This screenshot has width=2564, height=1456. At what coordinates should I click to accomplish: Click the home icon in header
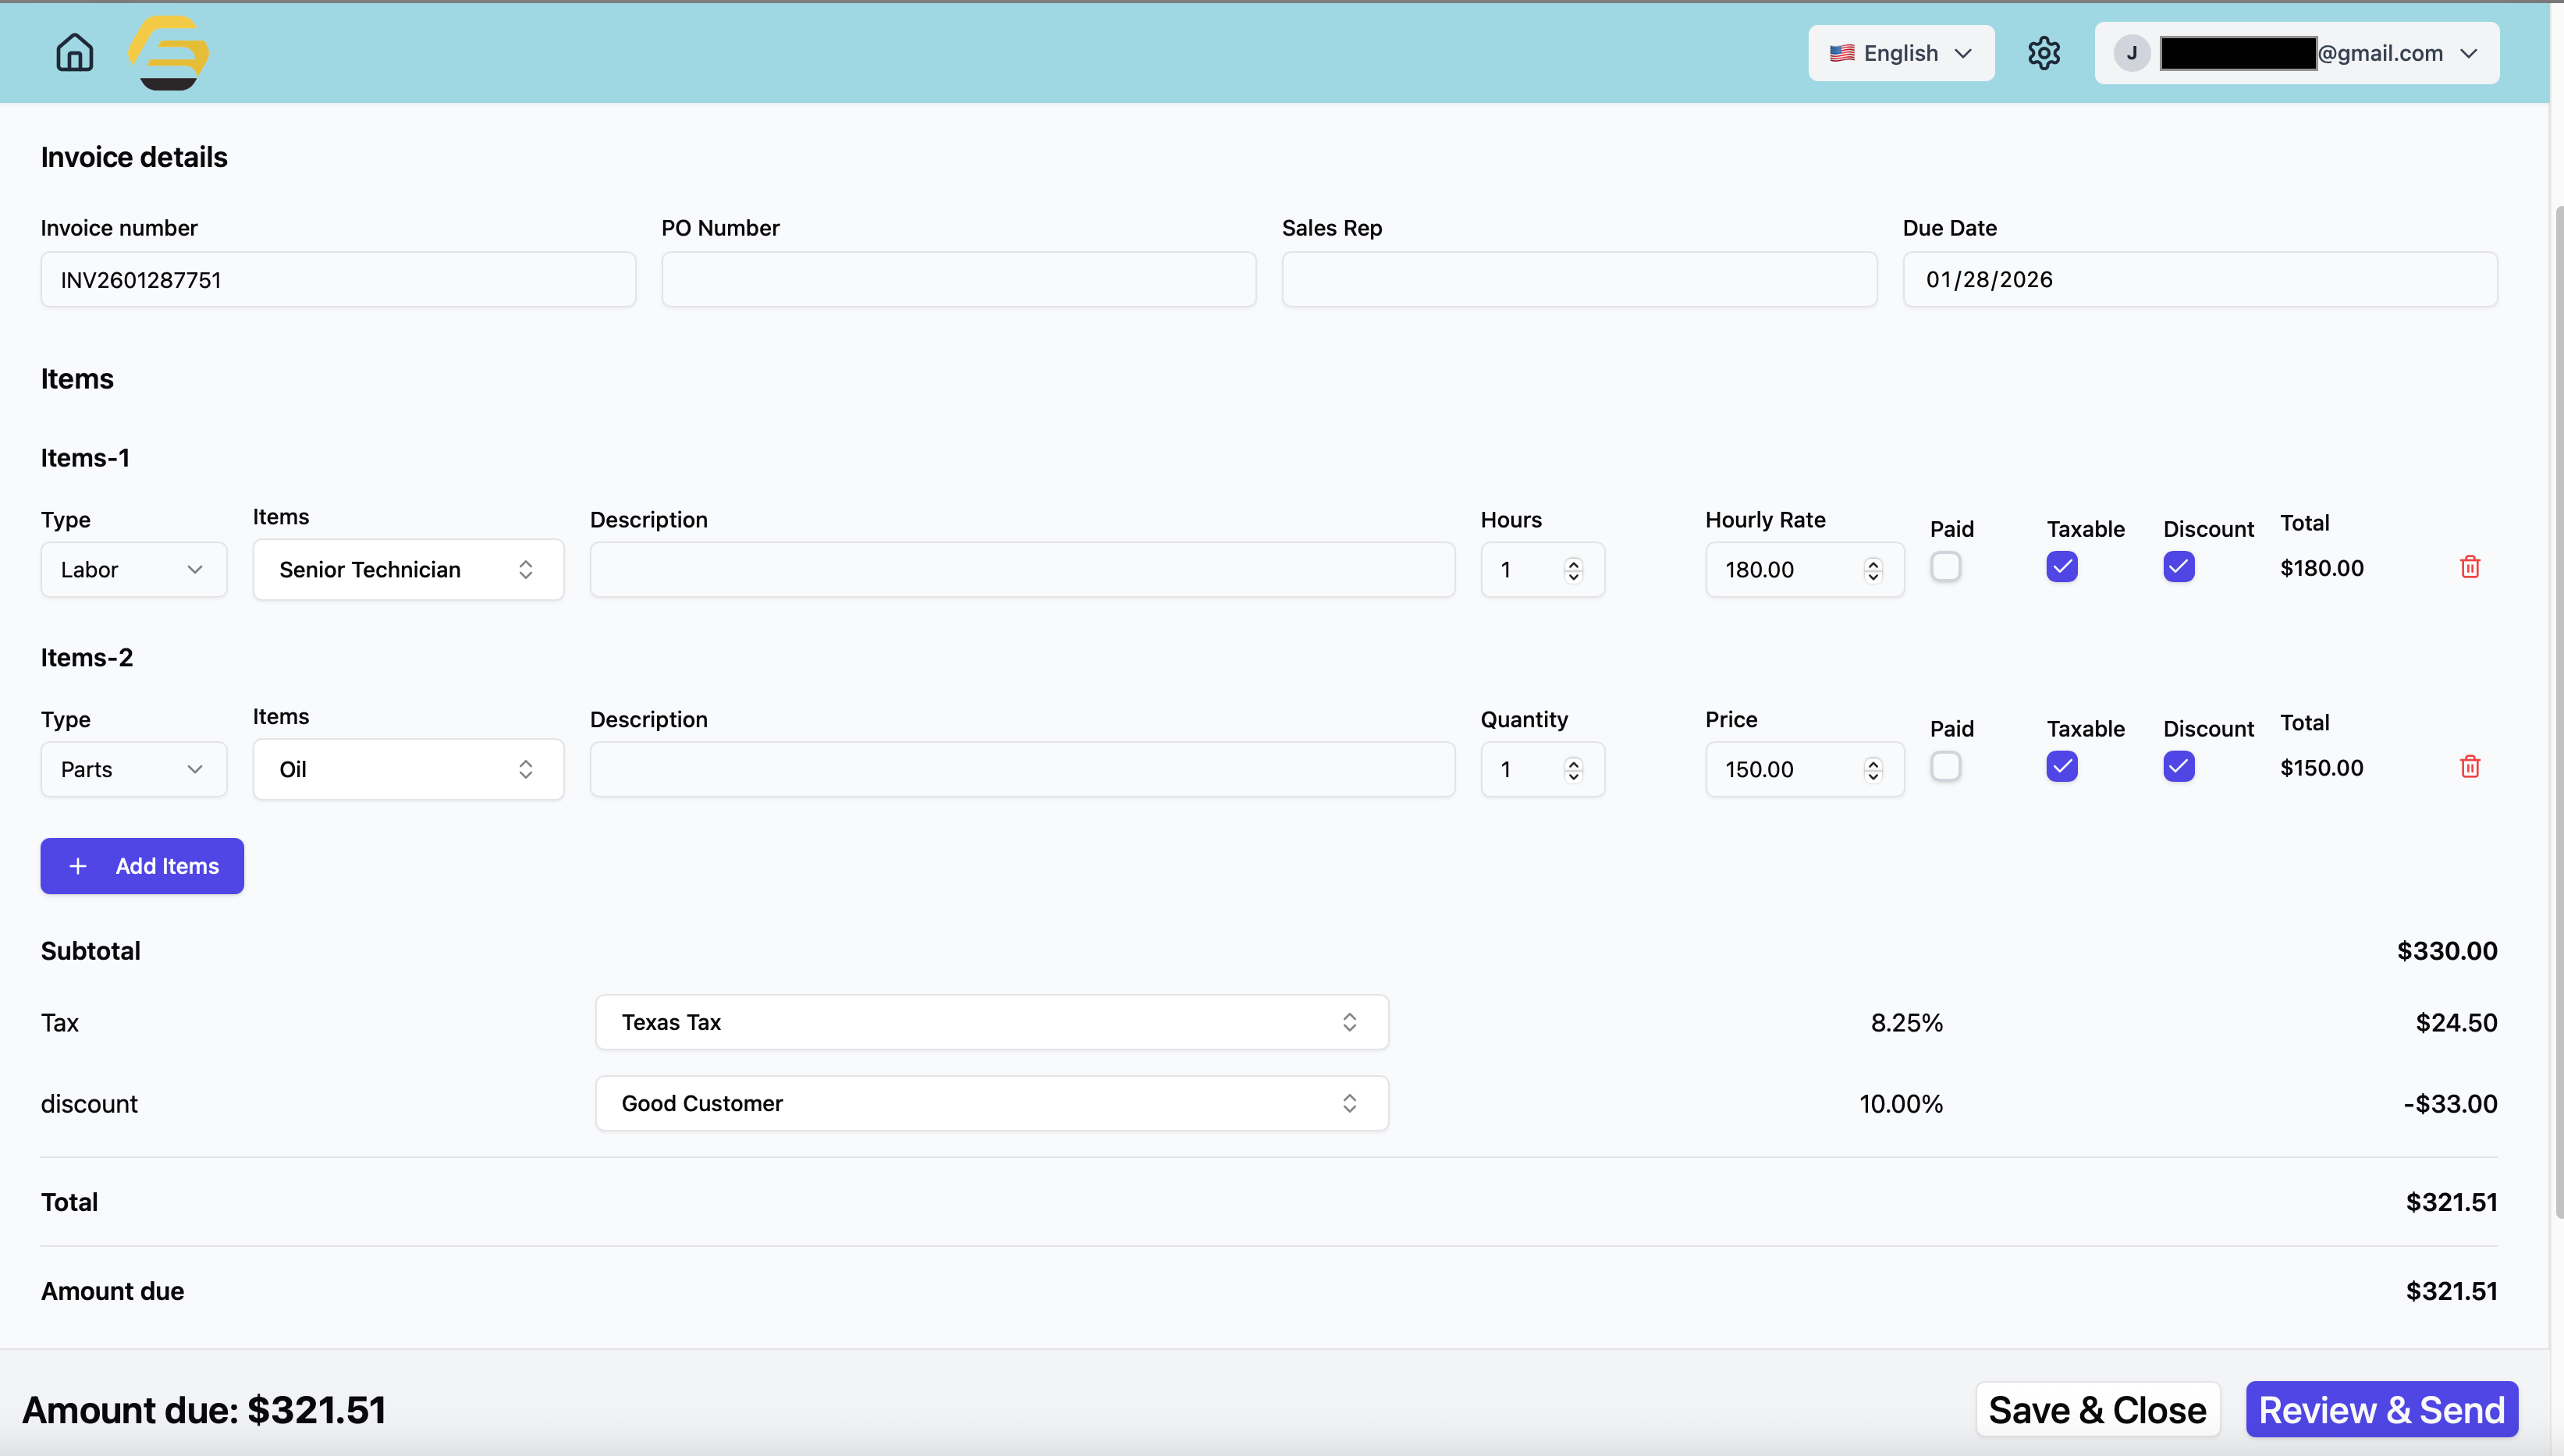(x=74, y=53)
